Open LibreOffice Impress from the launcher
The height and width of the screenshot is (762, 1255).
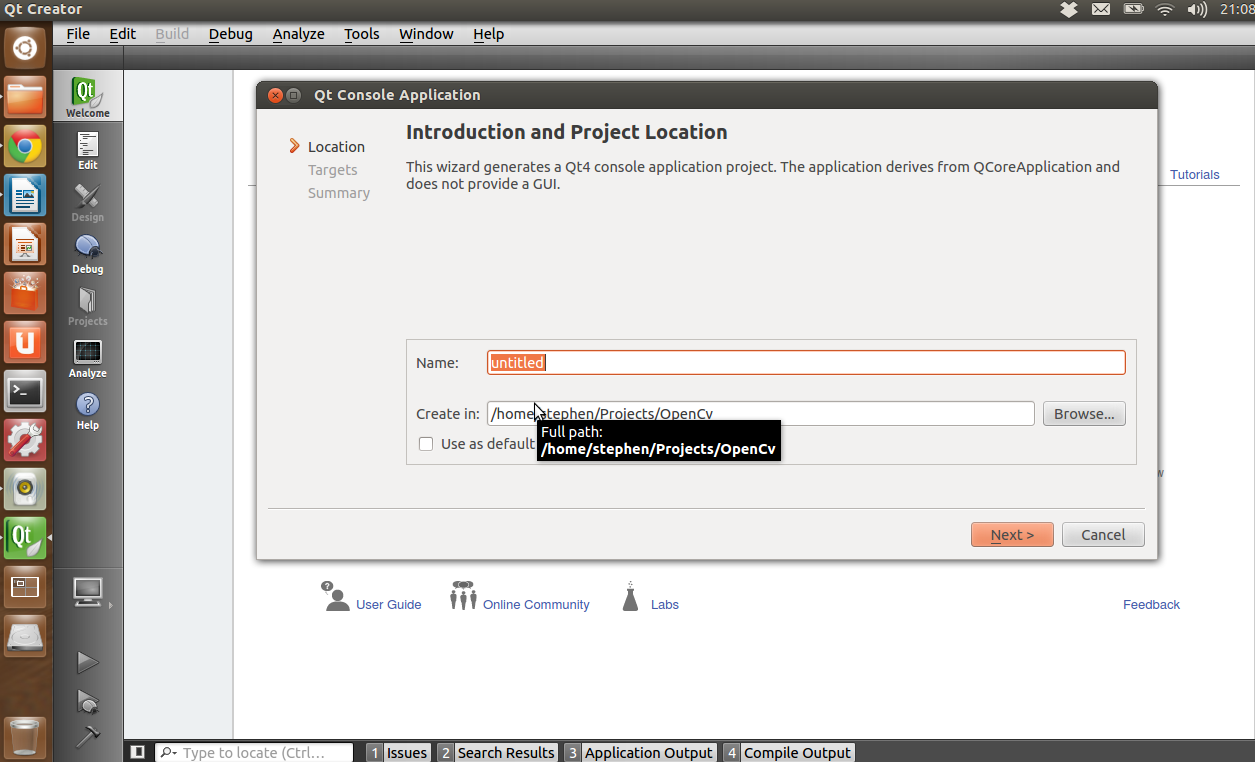25,244
